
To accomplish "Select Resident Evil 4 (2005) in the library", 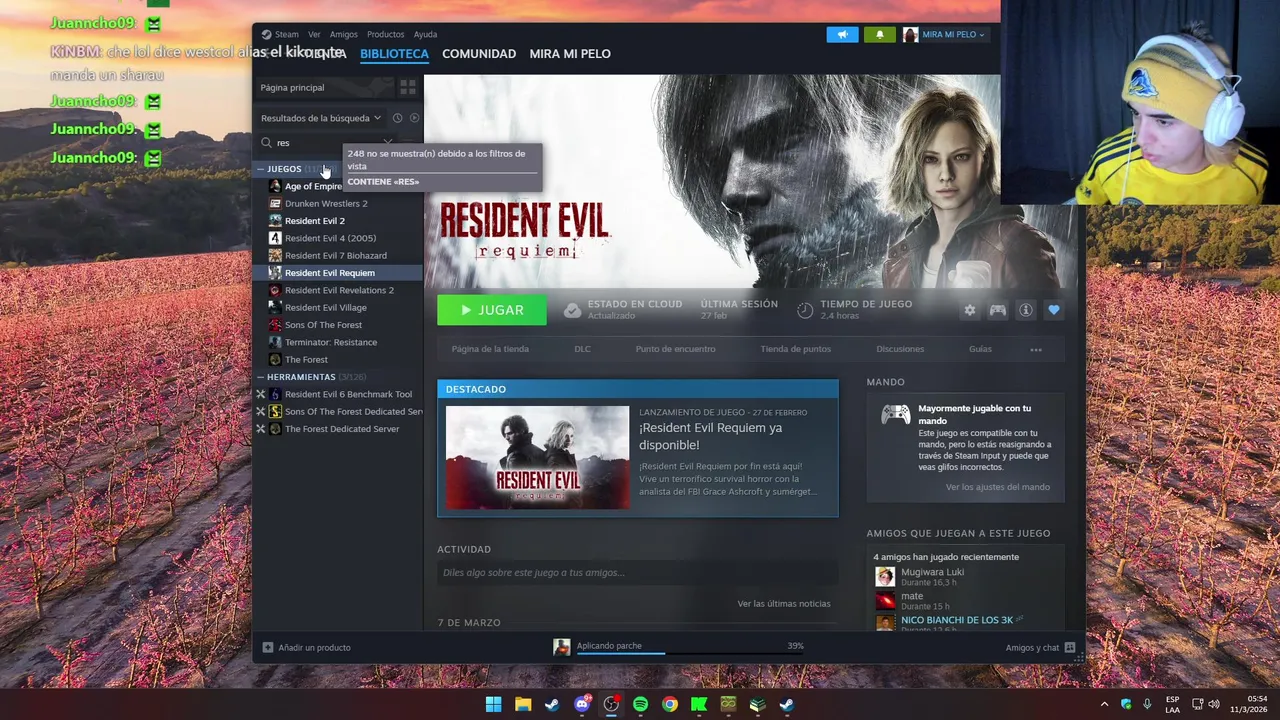I will tap(330, 238).
